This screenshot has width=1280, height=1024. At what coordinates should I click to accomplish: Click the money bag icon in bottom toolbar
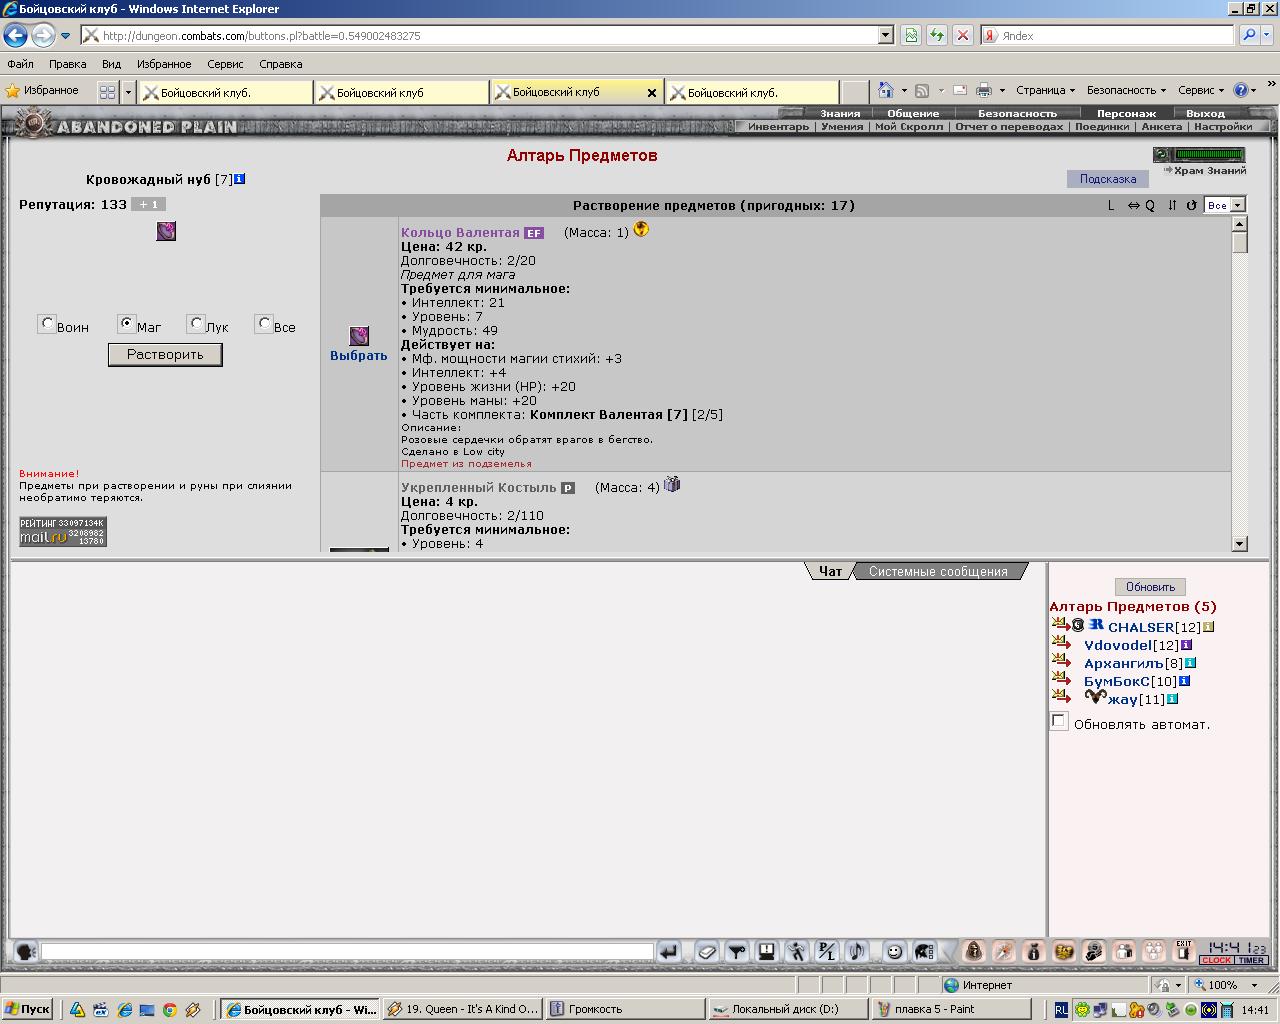tap(1034, 951)
